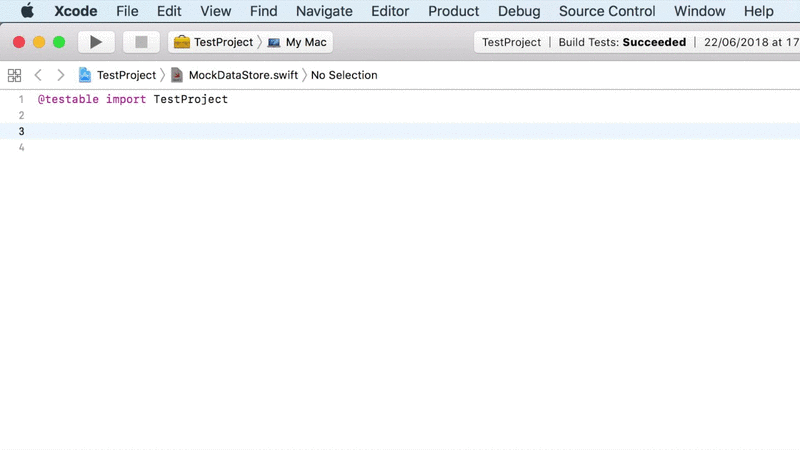Open the Window menu
Viewport: 800px width, 450px height.
(699, 11)
